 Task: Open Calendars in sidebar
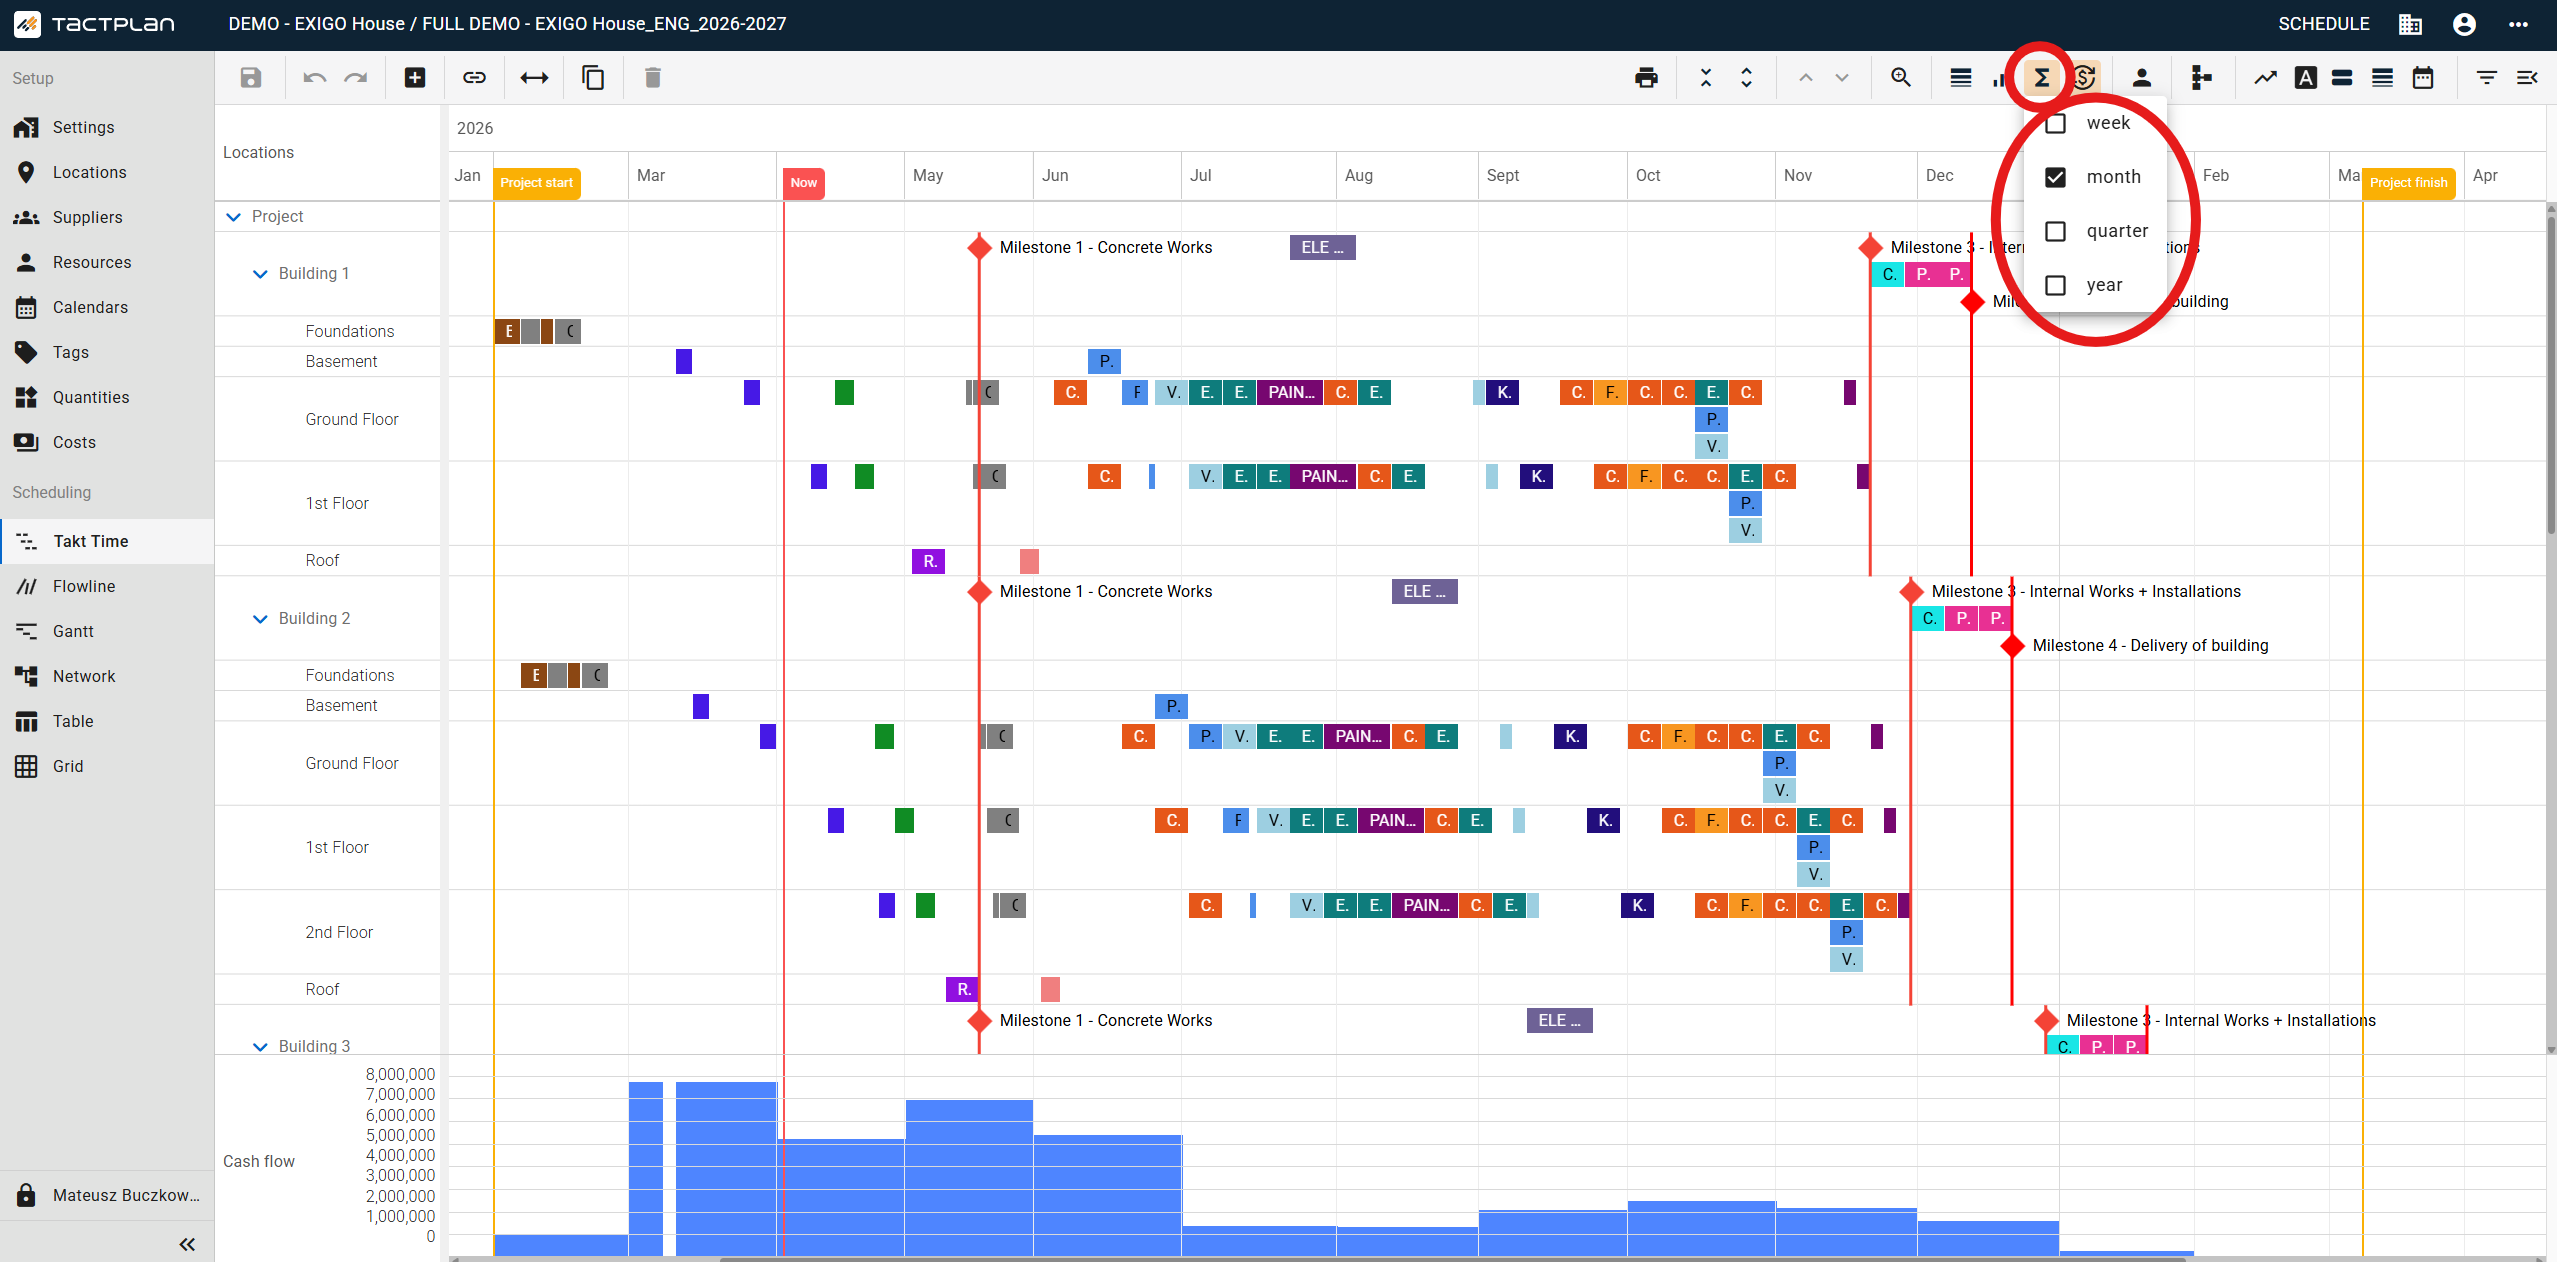pyautogui.click(x=107, y=307)
